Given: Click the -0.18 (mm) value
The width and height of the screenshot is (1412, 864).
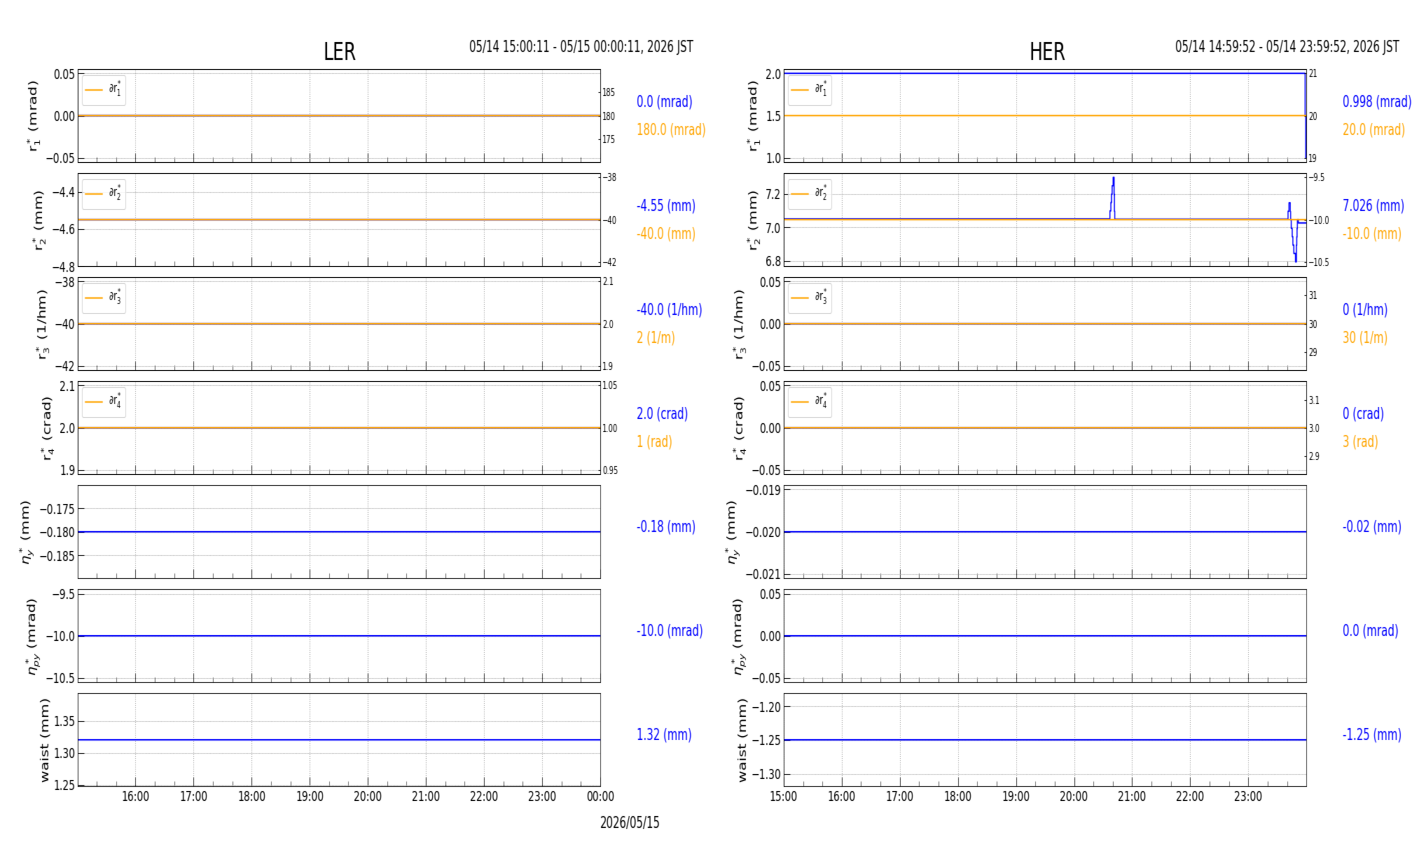Looking at the screenshot, I should click(666, 527).
